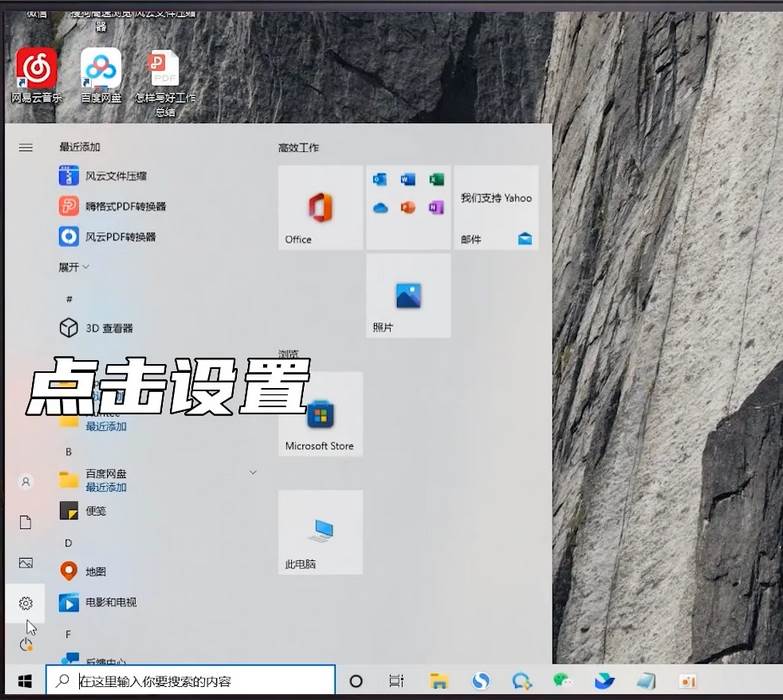Image resolution: width=783 pixels, height=700 pixels.
Task: Launch 3D 查看器 app
Action: tap(96, 328)
